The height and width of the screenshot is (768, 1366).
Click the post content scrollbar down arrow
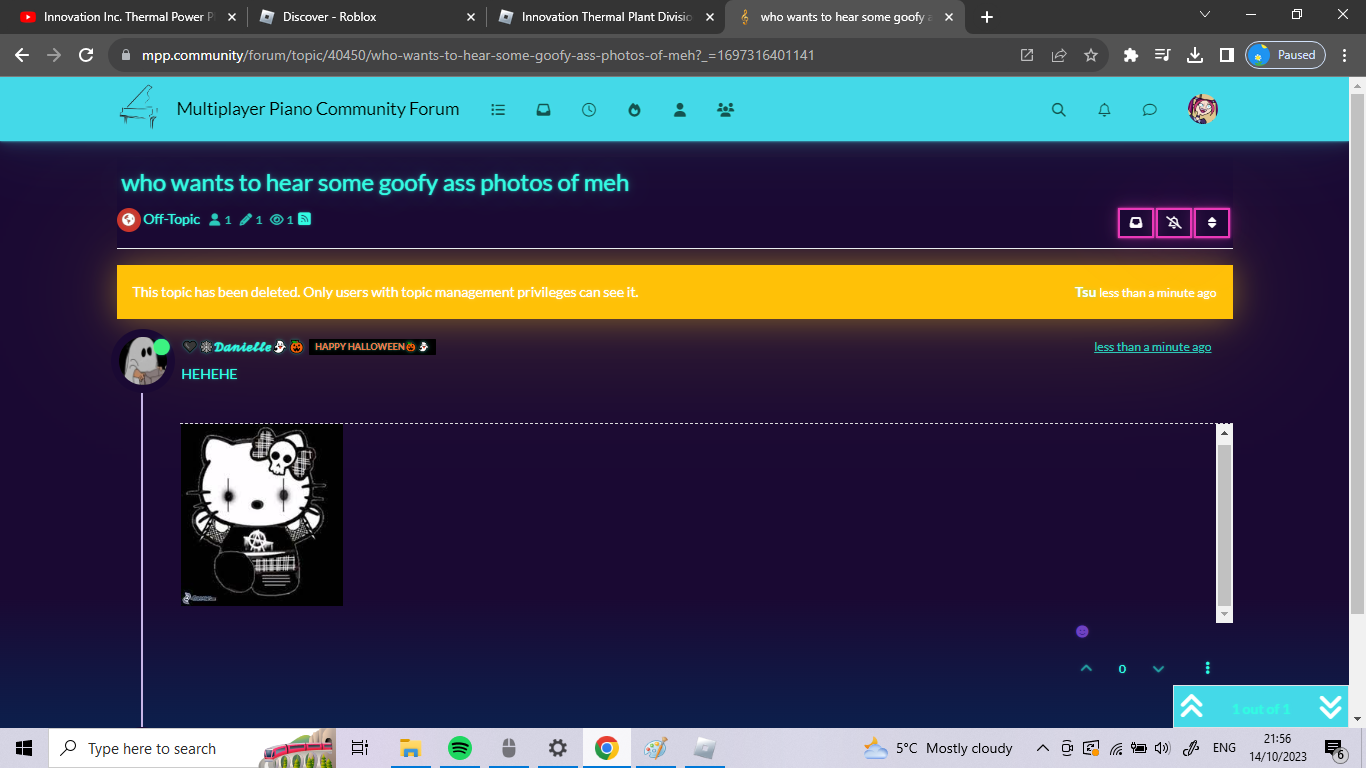1224,613
